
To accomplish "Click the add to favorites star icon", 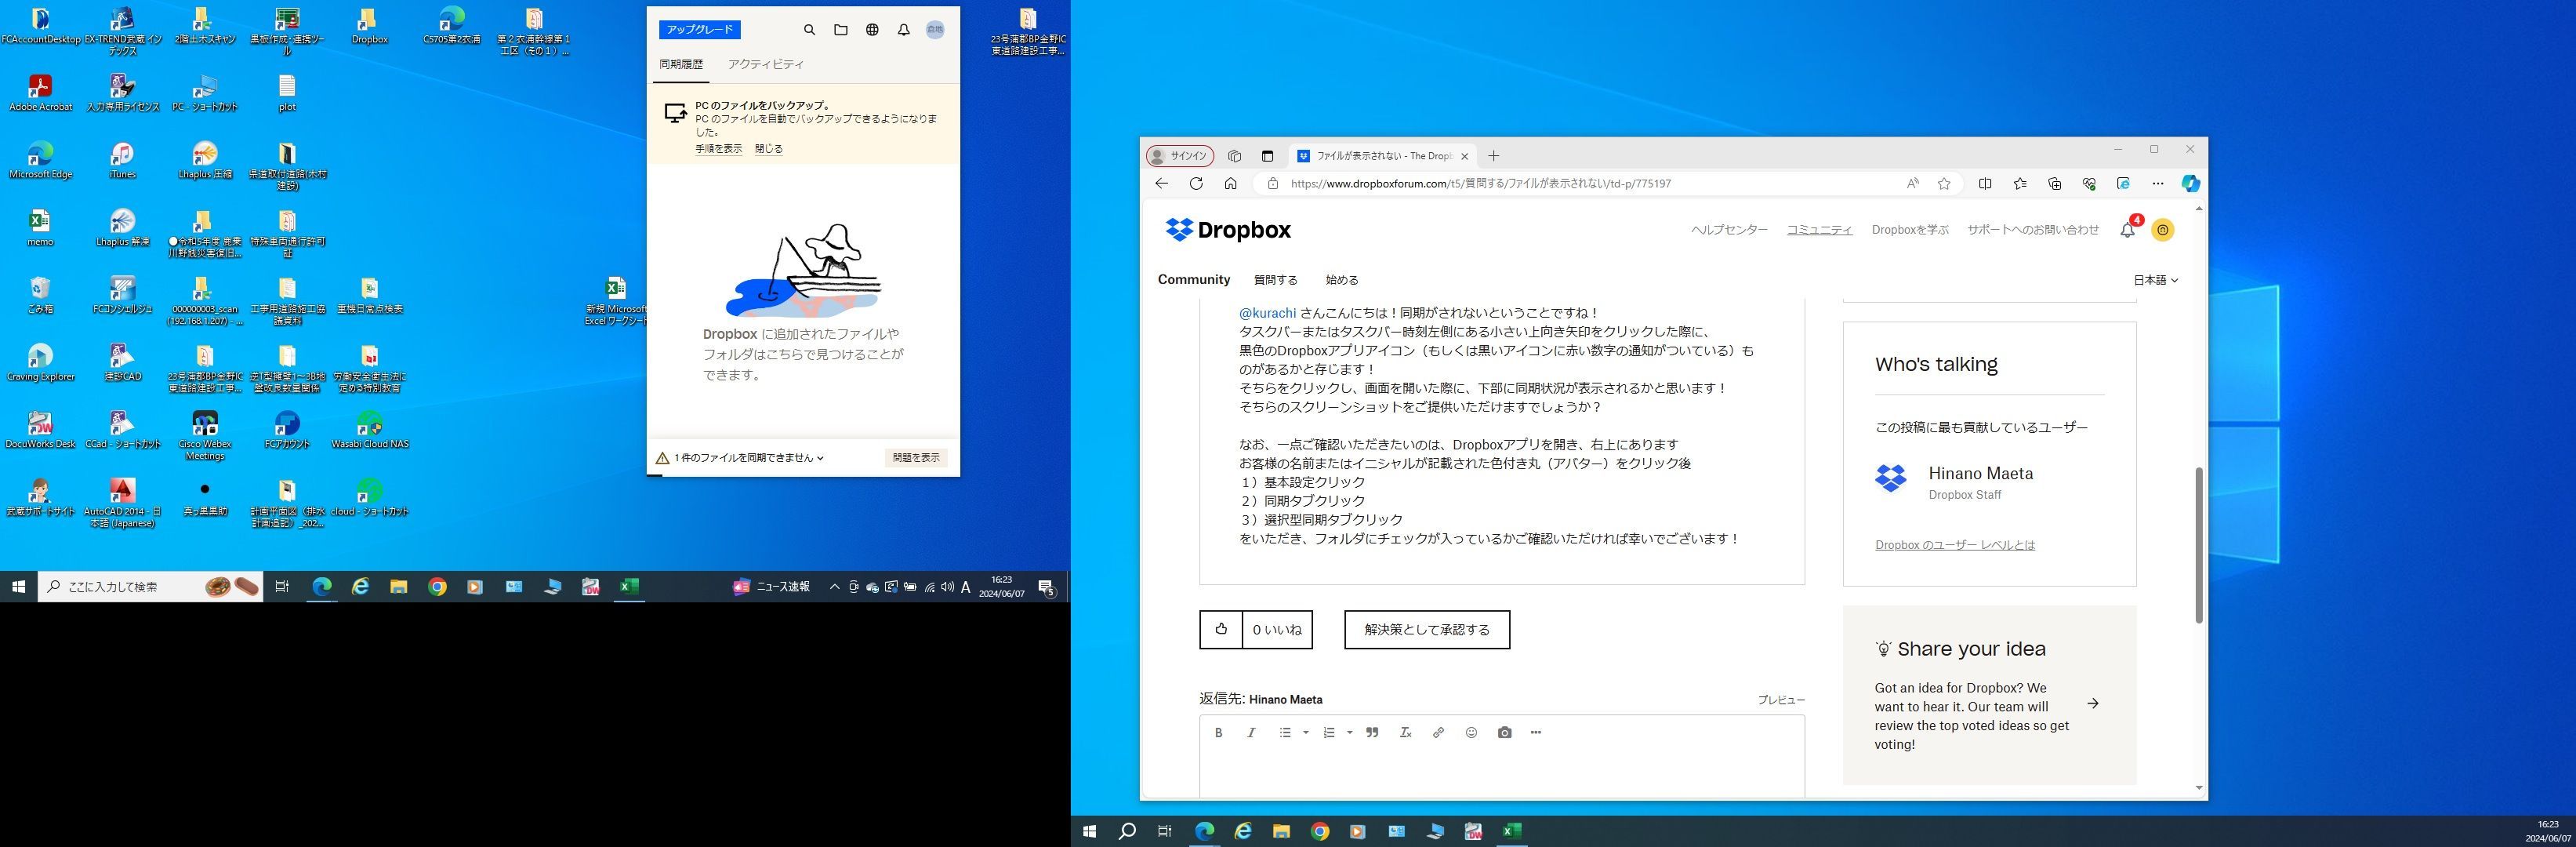I will [1944, 184].
